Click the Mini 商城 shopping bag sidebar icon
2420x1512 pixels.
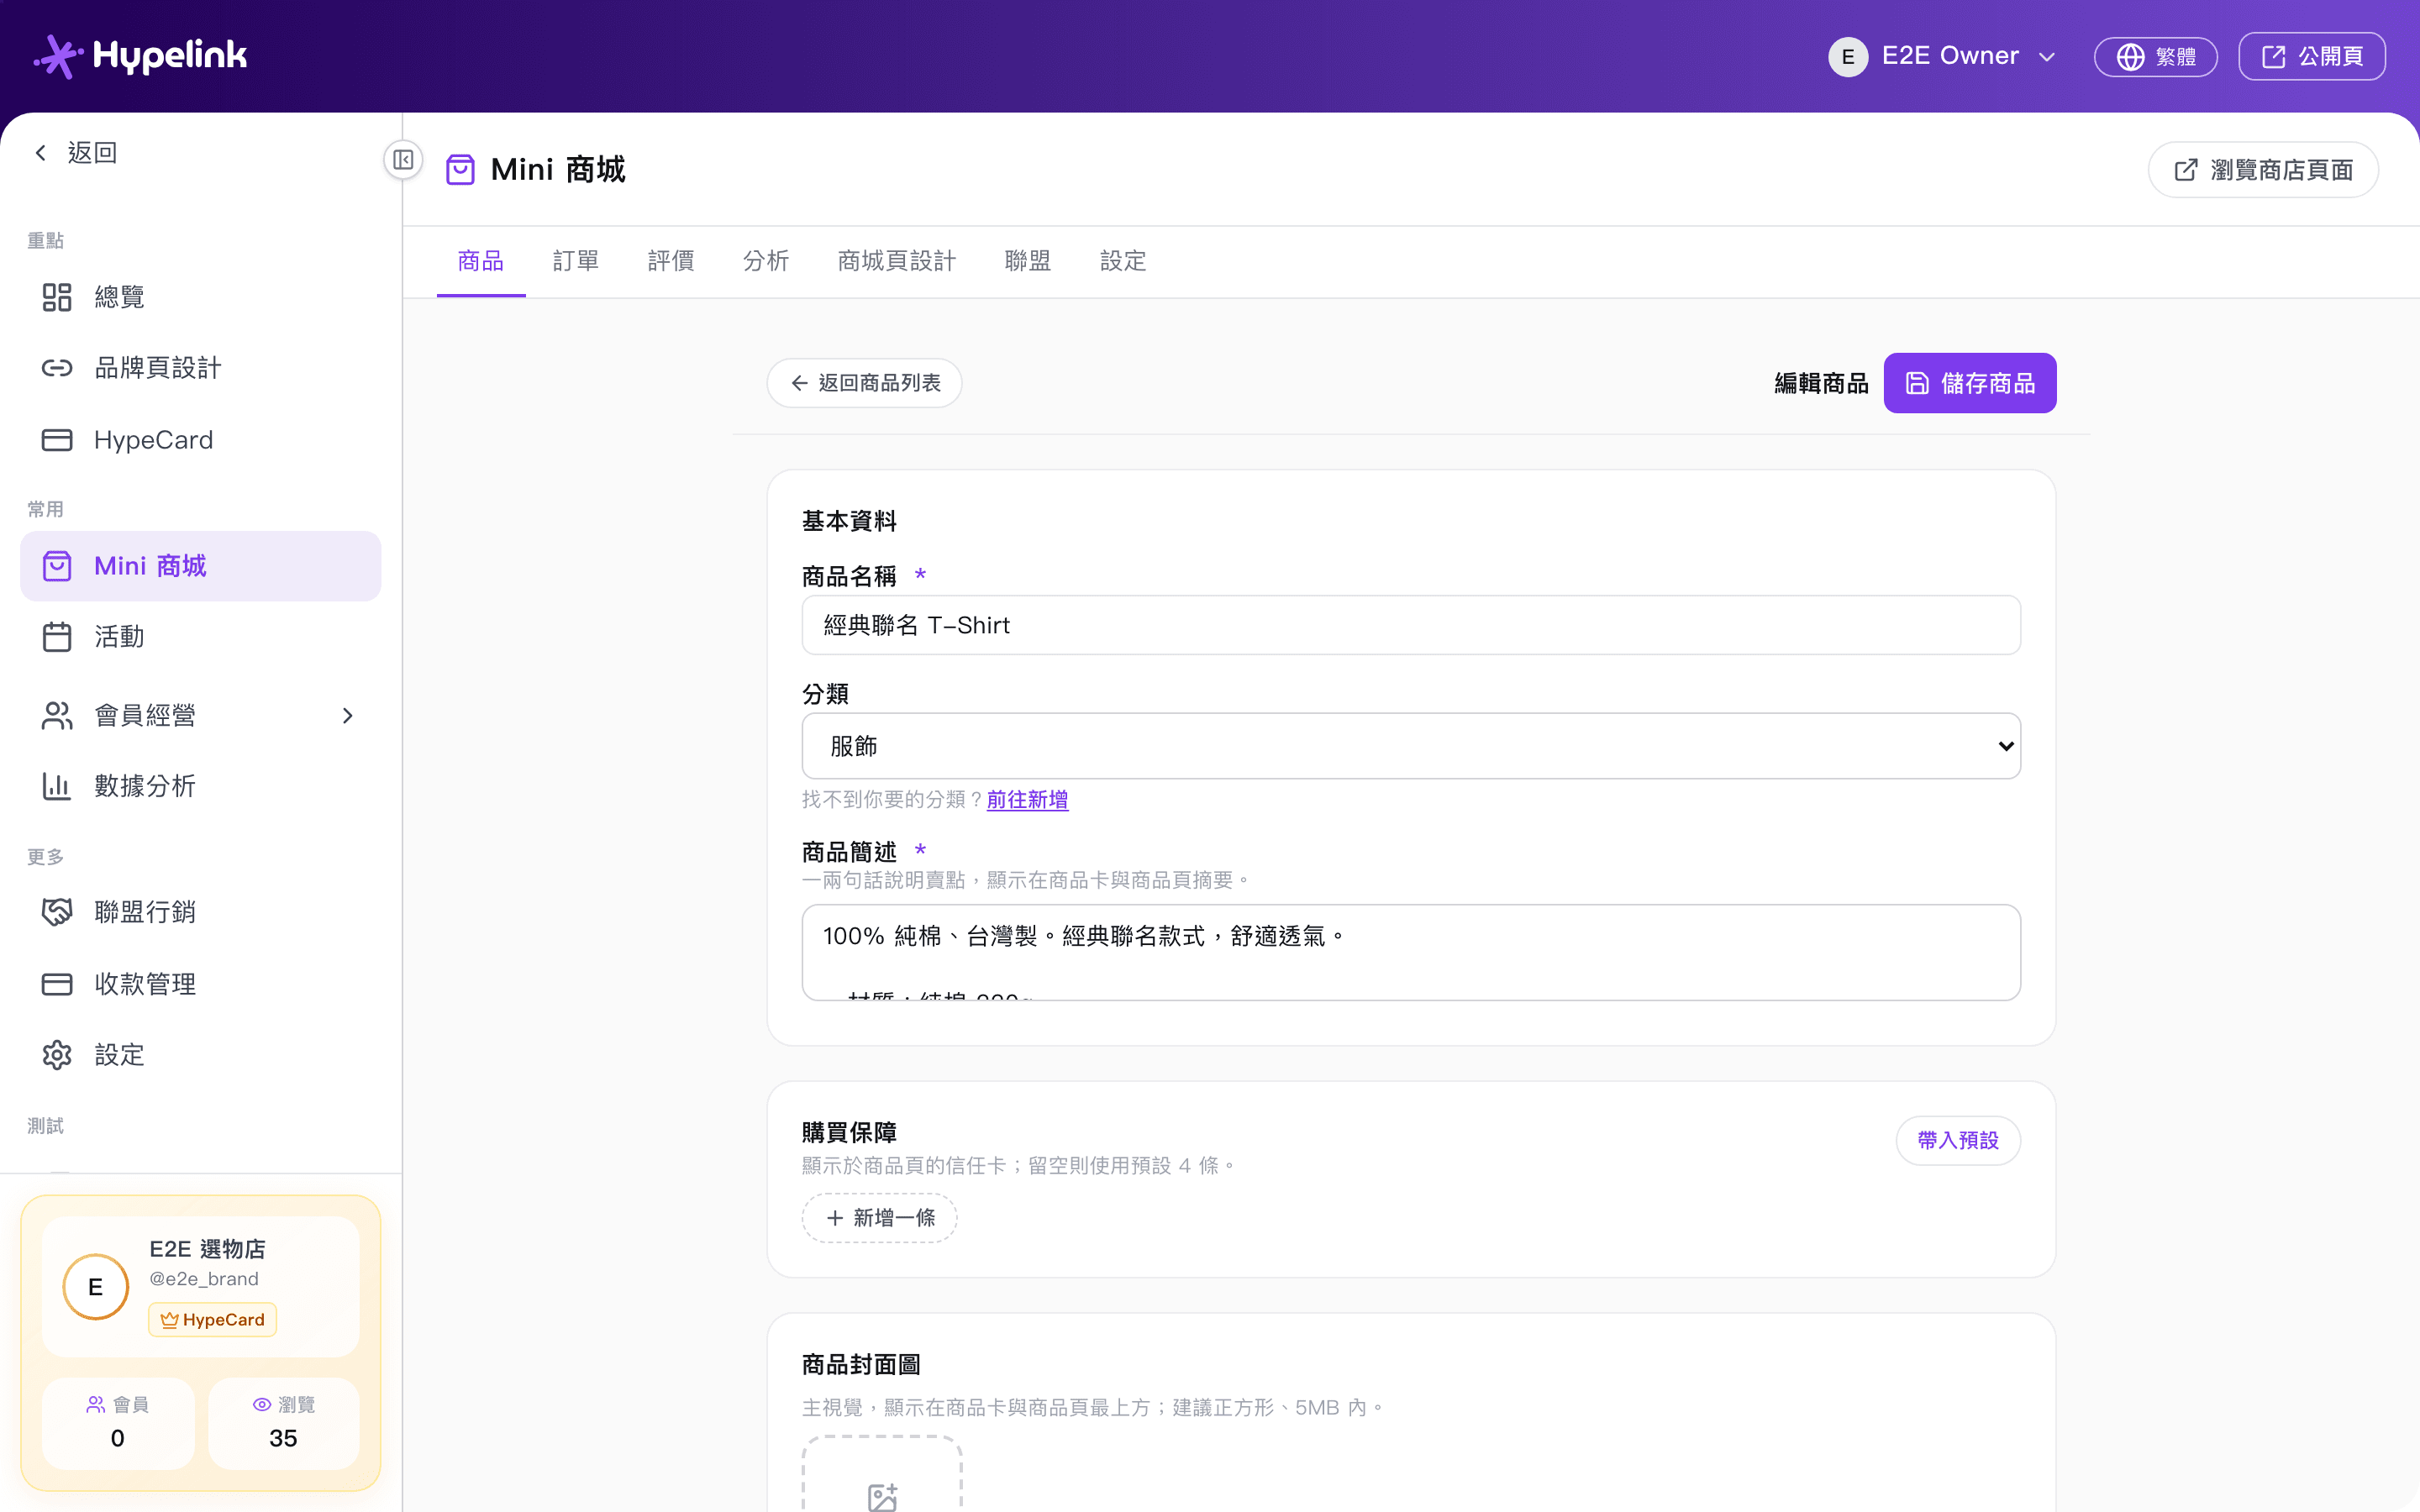57,566
